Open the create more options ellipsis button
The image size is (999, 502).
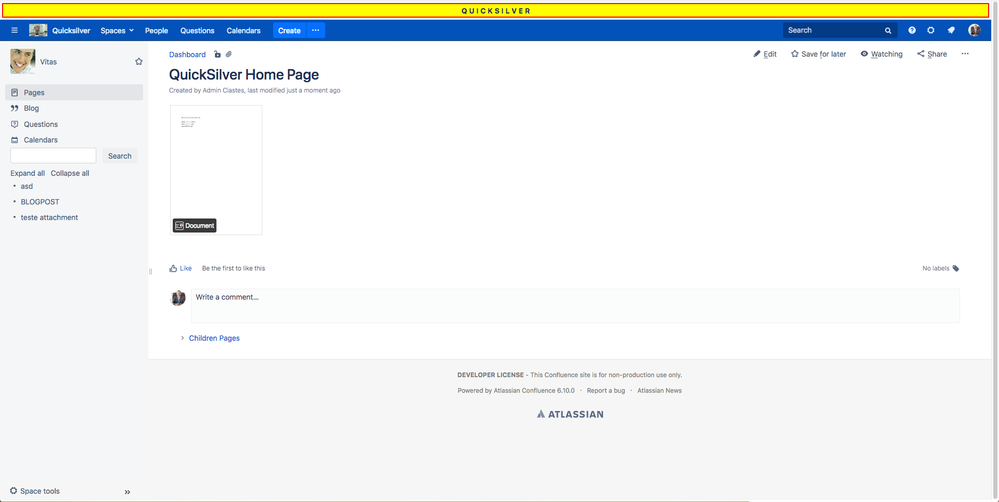pyautogui.click(x=315, y=31)
